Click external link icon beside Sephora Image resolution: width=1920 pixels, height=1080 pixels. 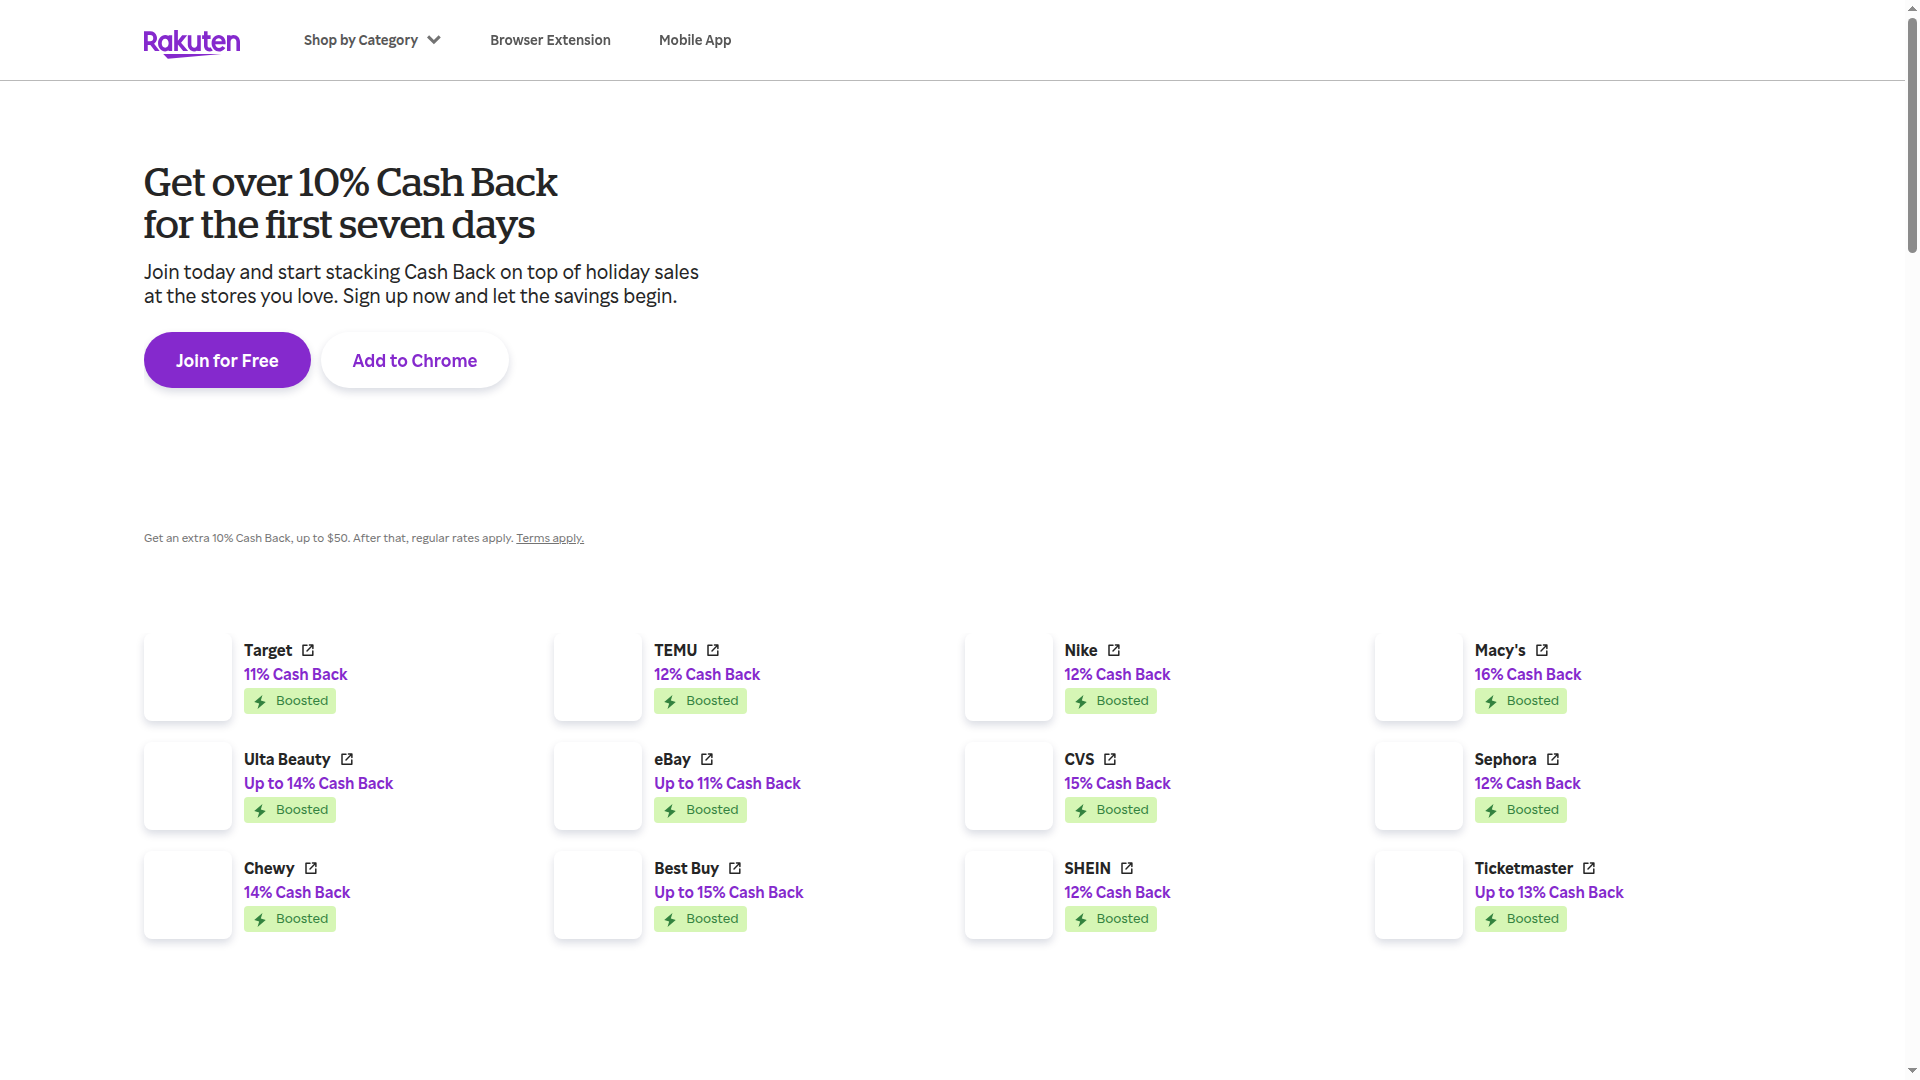(x=1553, y=759)
